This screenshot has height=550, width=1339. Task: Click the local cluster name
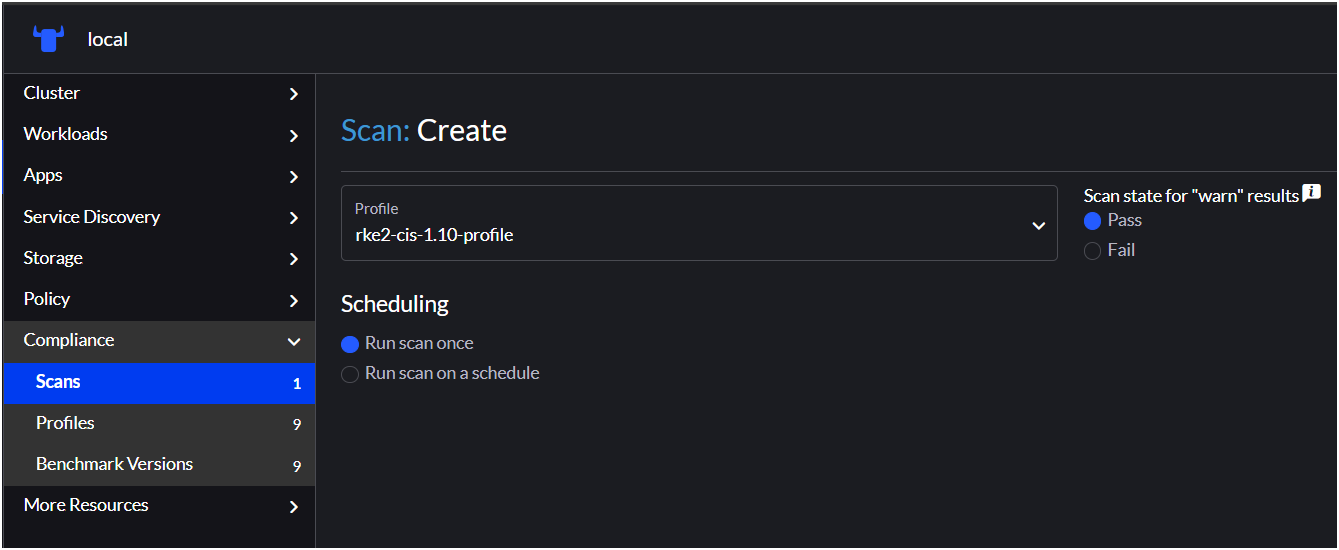[108, 40]
